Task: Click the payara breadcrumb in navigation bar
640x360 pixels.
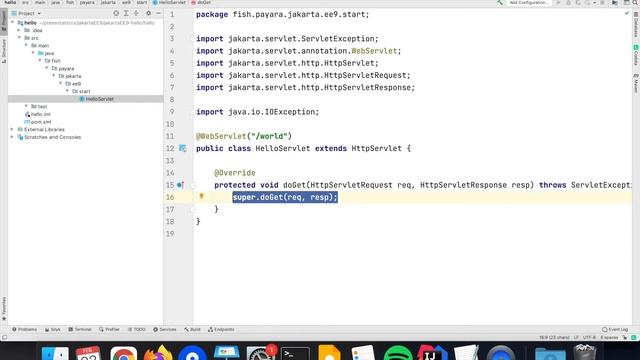Action: point(87,2)
